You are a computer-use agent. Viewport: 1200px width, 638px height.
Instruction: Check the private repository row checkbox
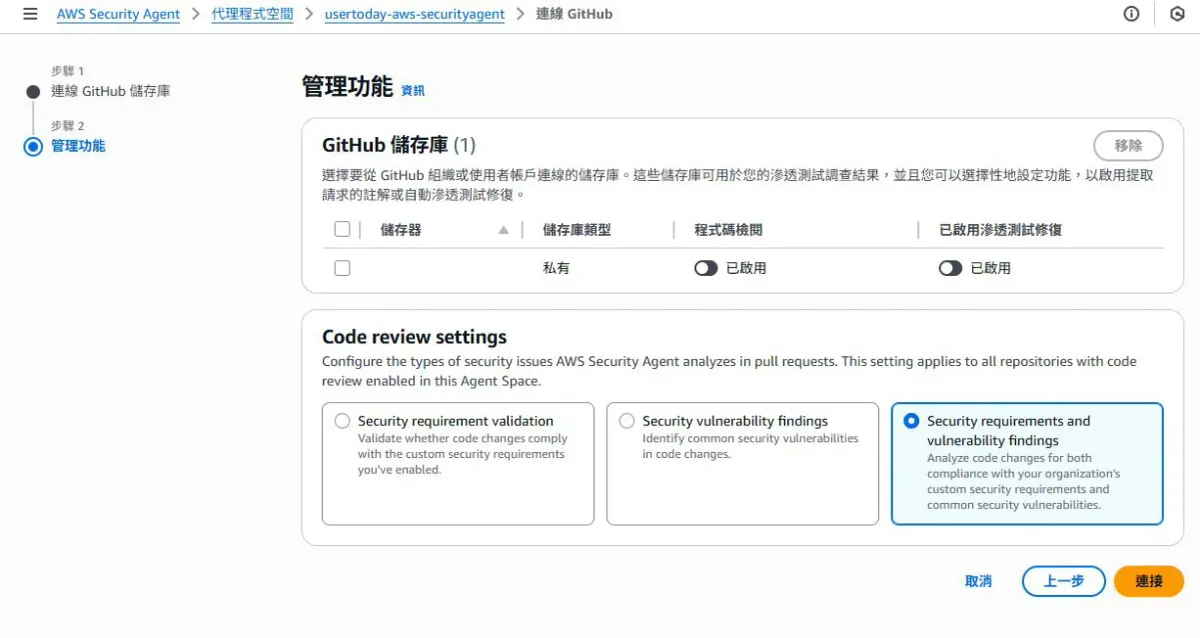coord(342,268)
